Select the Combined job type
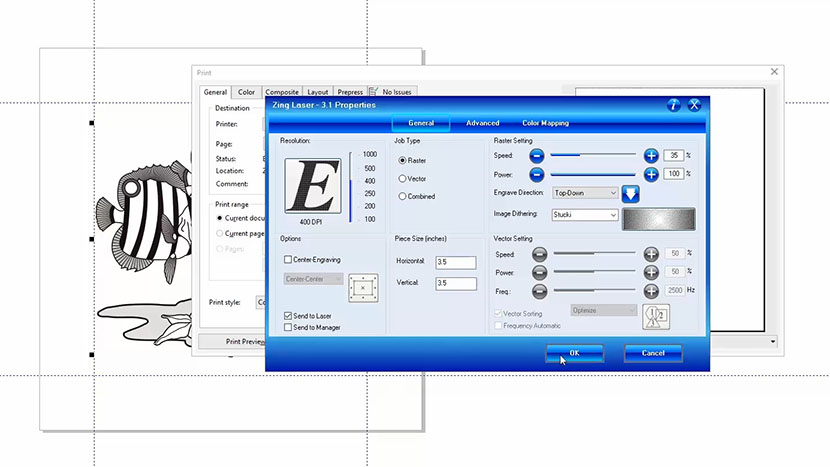The image size is (830, 467). pyautogui.click(x=403, y=196)
